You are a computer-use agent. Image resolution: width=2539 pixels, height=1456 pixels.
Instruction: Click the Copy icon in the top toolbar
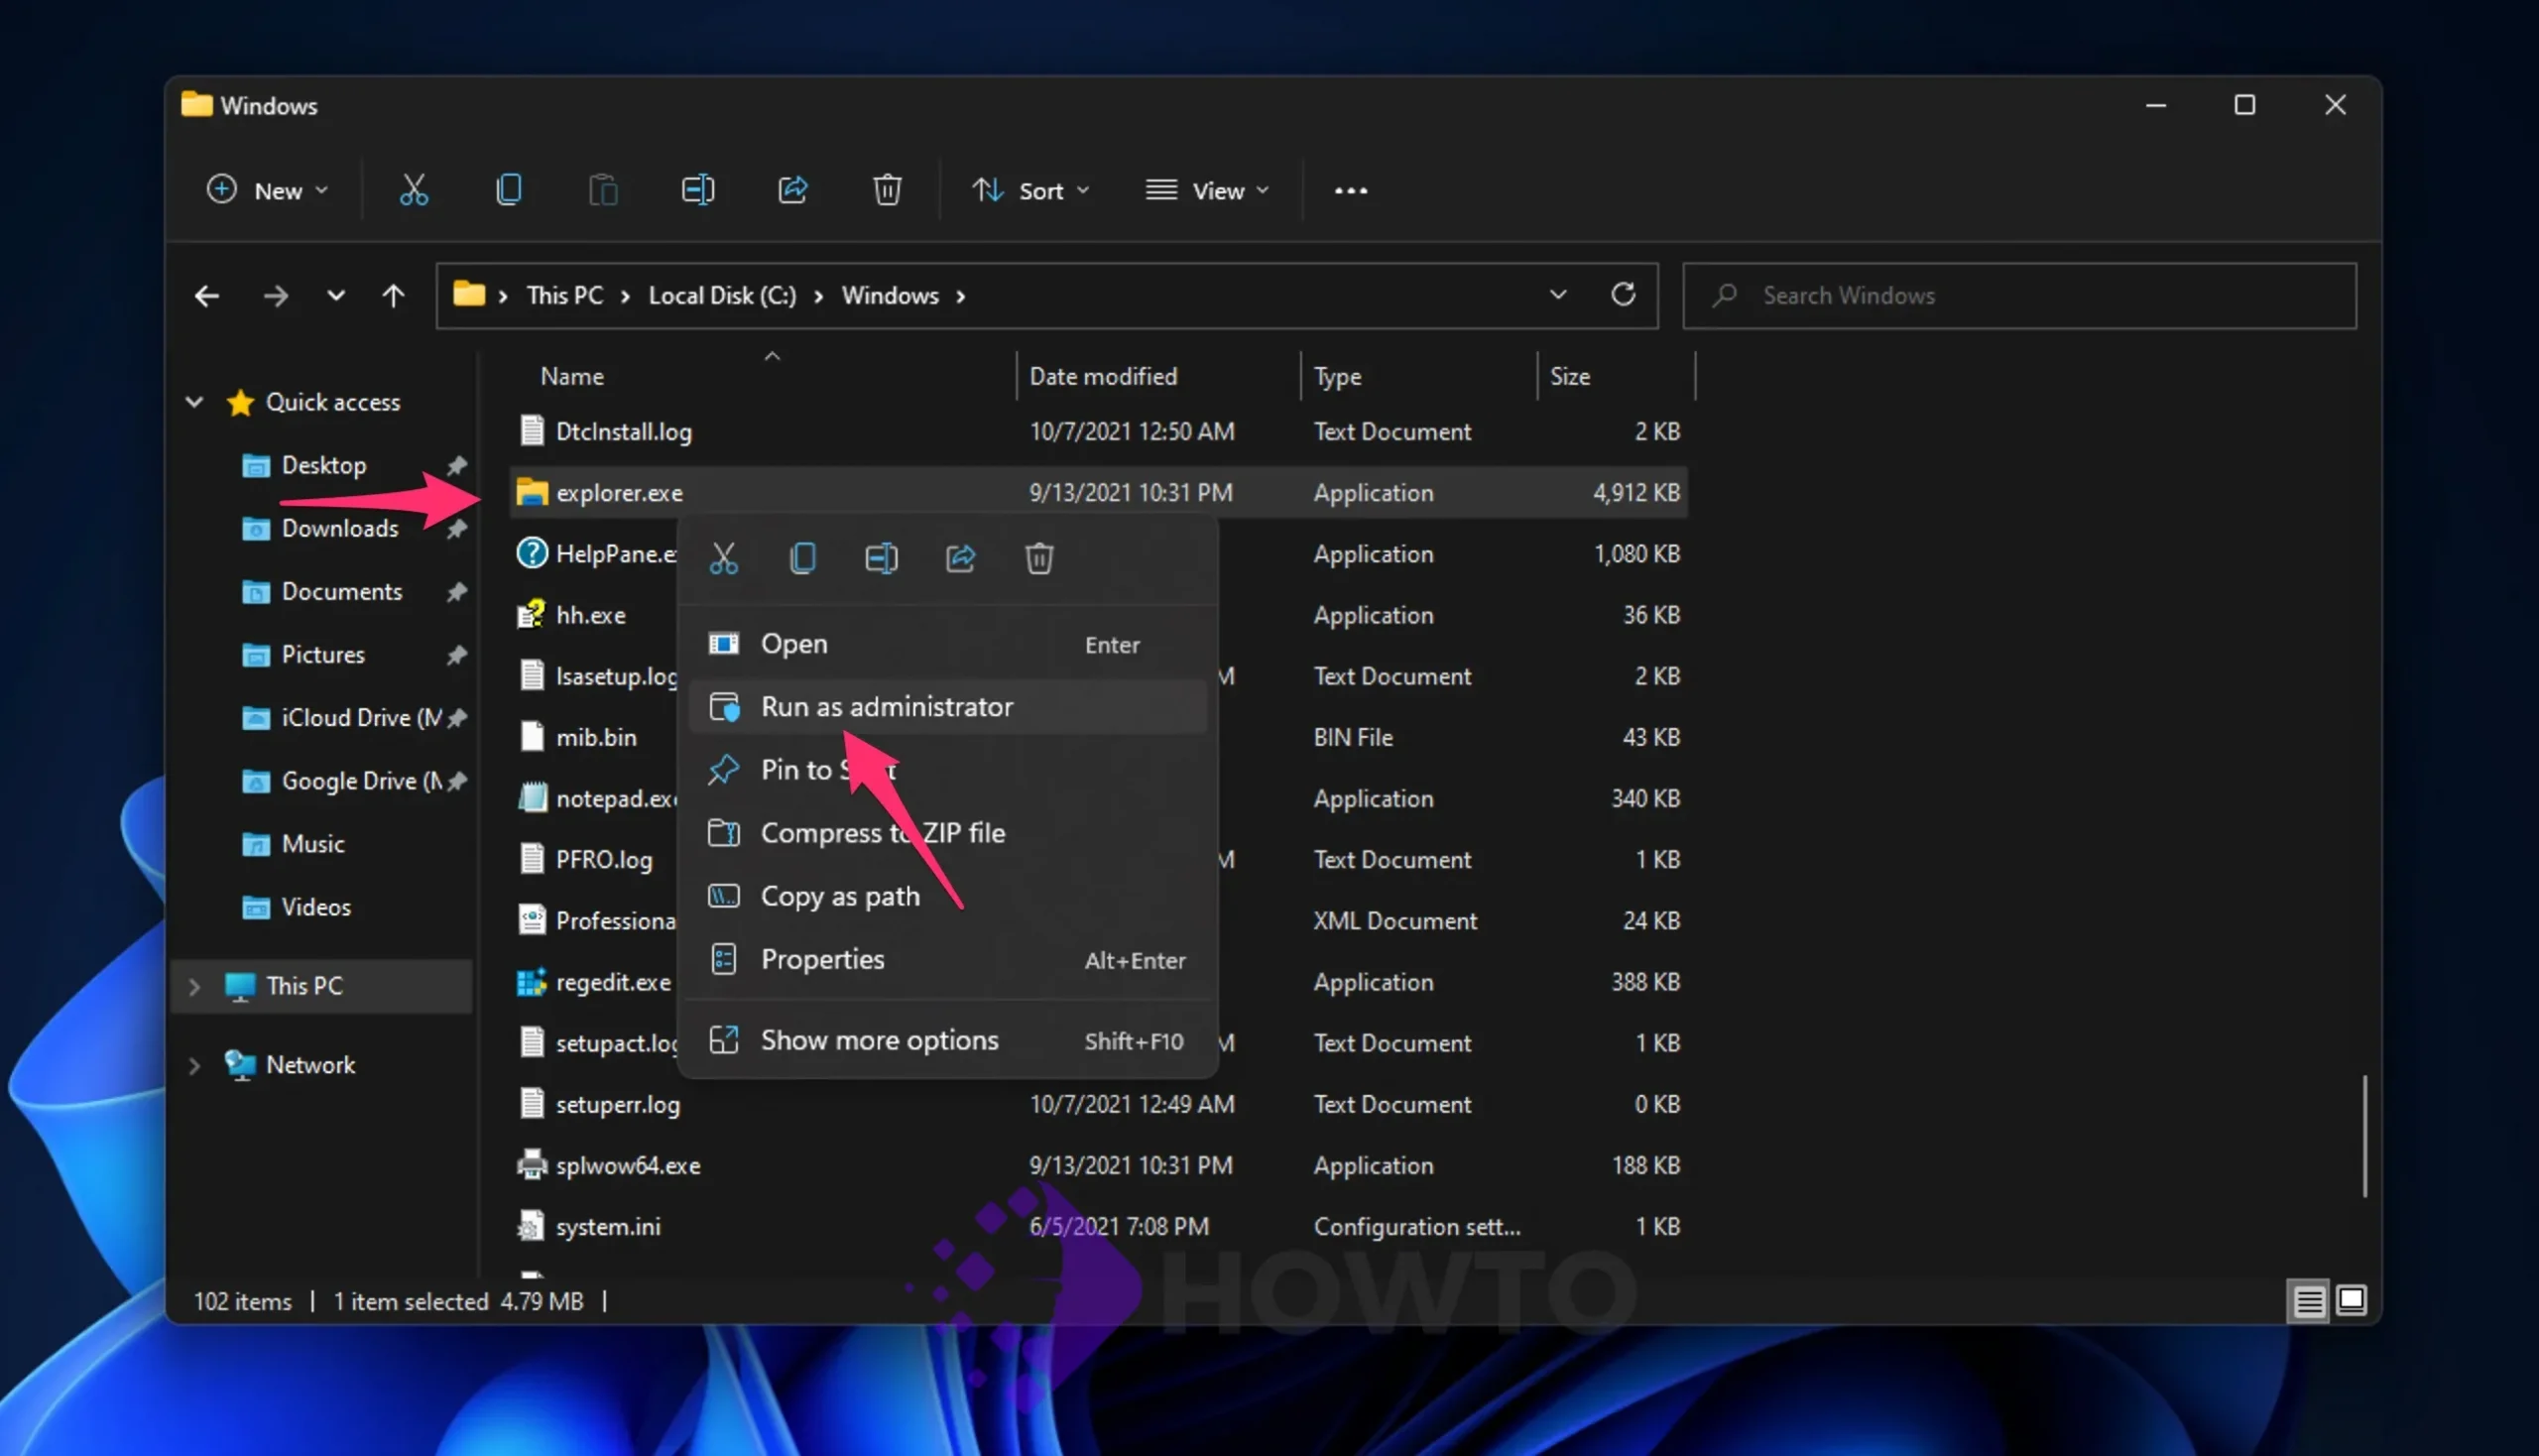pyautogui.click(x=508, y=190)
